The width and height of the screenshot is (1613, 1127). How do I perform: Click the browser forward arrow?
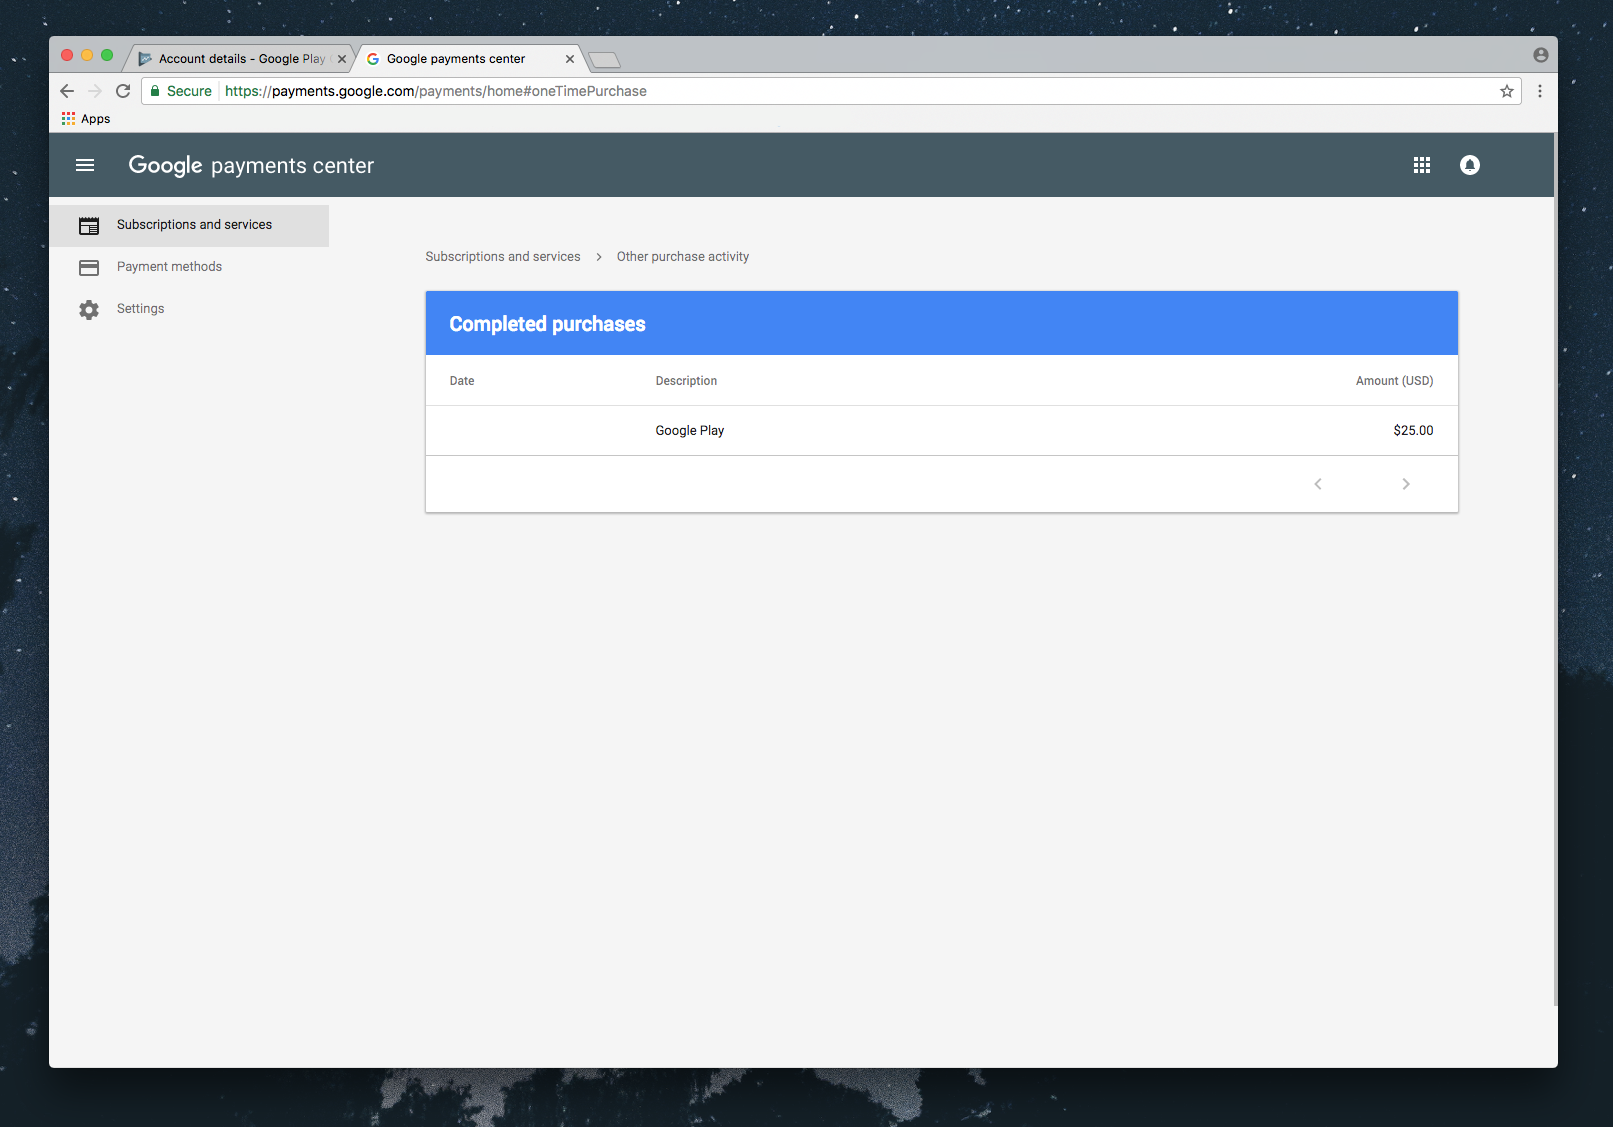pos(95,91)
